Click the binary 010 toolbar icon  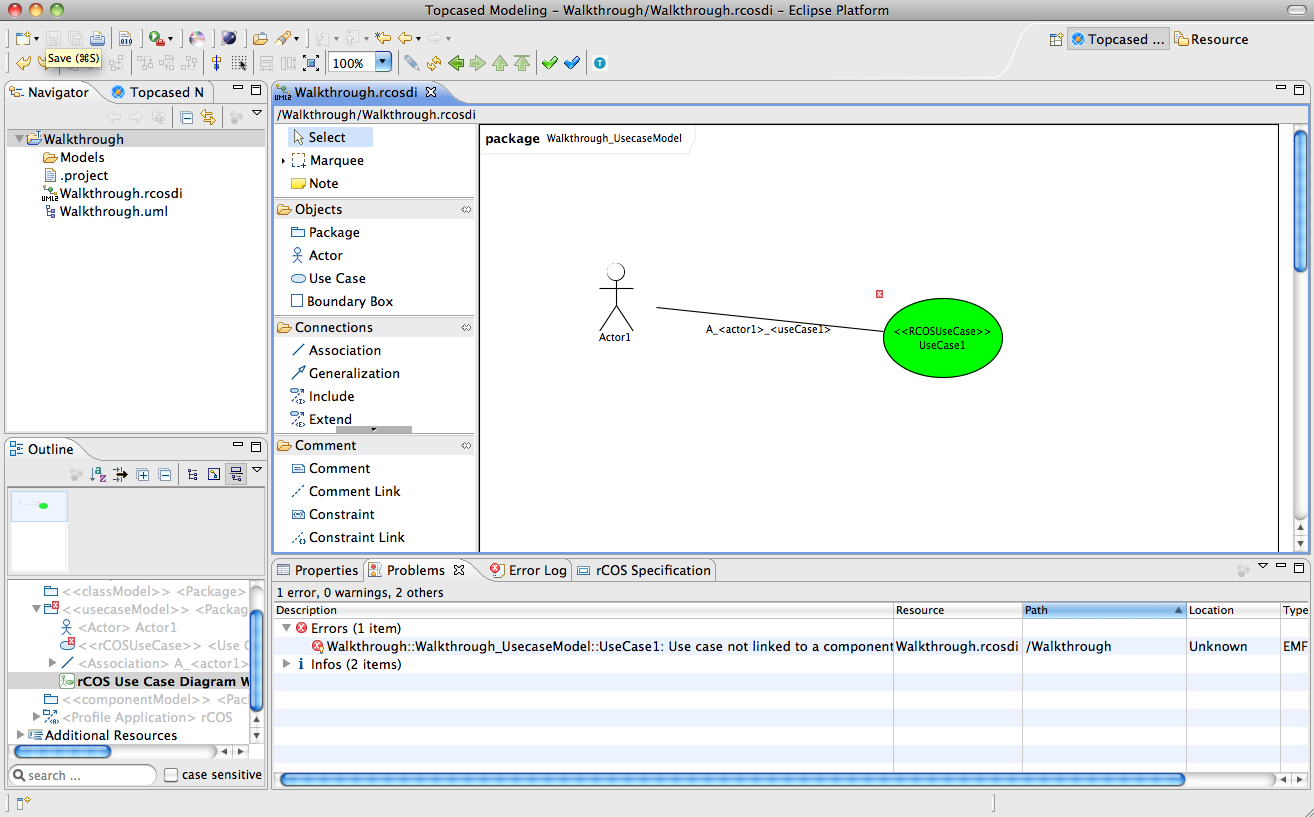click(x=125, y=39)
